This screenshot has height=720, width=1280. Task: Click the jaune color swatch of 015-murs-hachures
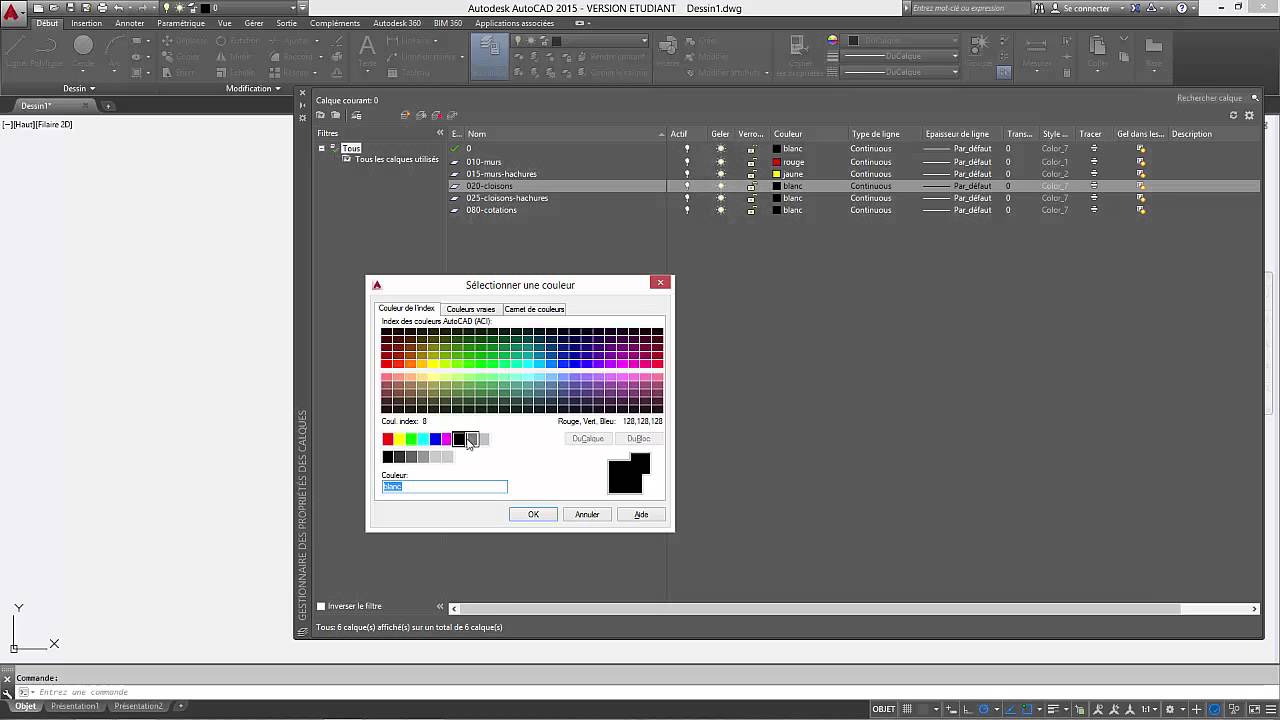(x=777, y=174)
